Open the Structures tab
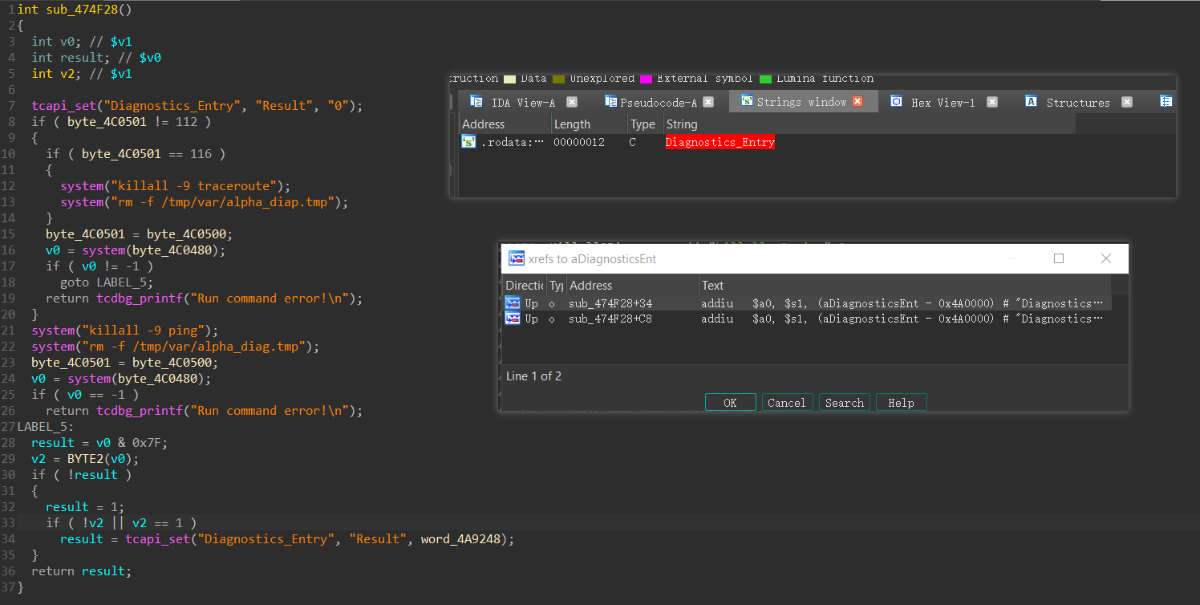Screen dimensions: 1200x605 (x=1078, y=102)
